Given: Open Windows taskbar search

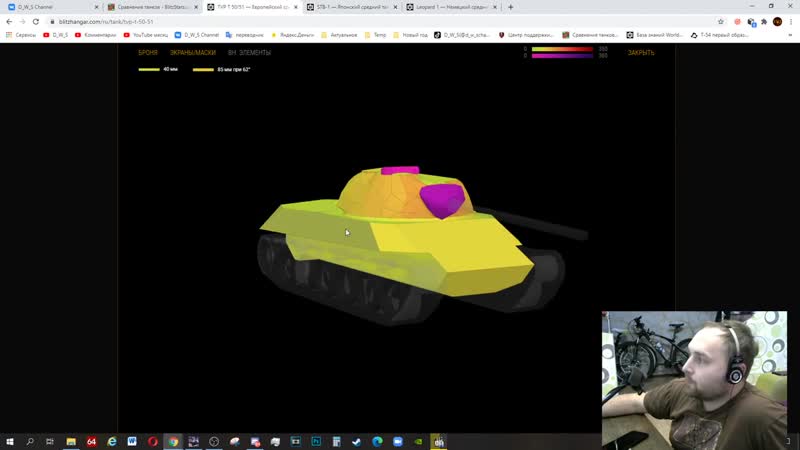Looking at the screenshot, I should click(30, 441).
